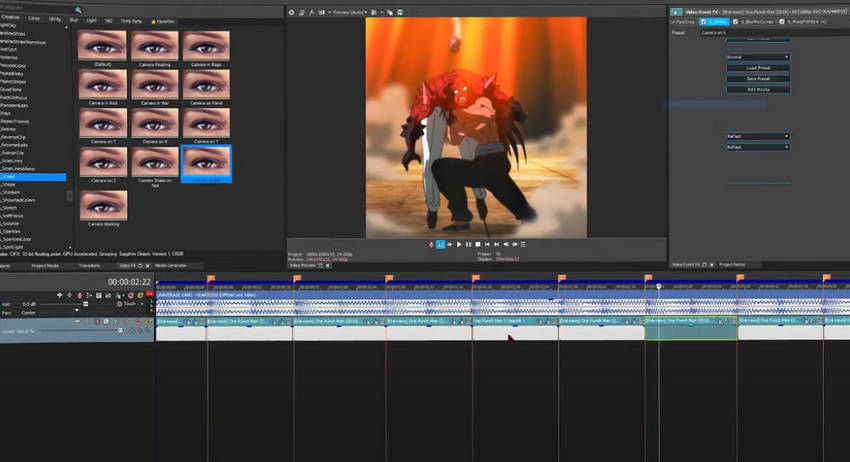Open the Project Notes tab
The height and width of the screenshot is (462, 850).
click(732, 265)
